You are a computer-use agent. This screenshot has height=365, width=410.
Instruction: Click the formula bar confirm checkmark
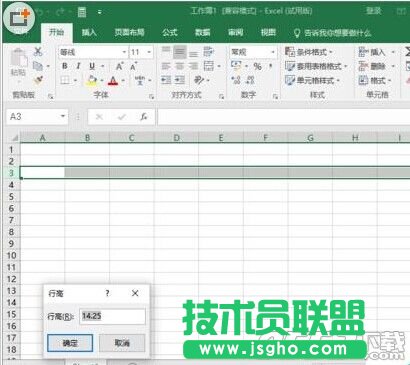click(122, 117)
